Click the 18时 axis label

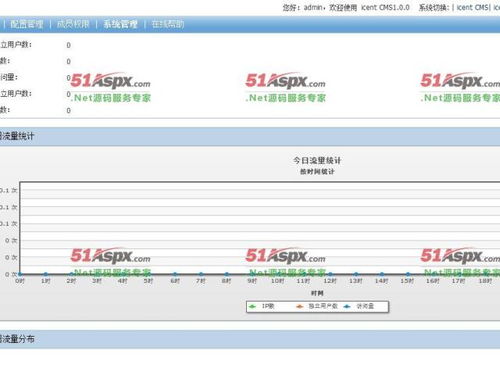tap(485, 281)
